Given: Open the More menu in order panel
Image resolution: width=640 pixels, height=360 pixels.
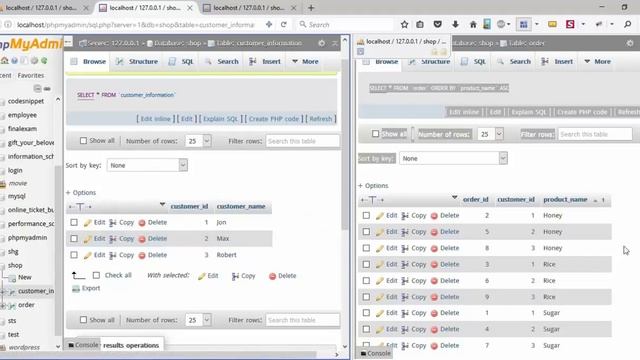Looking at the screenshot, I should click(598, 62).
